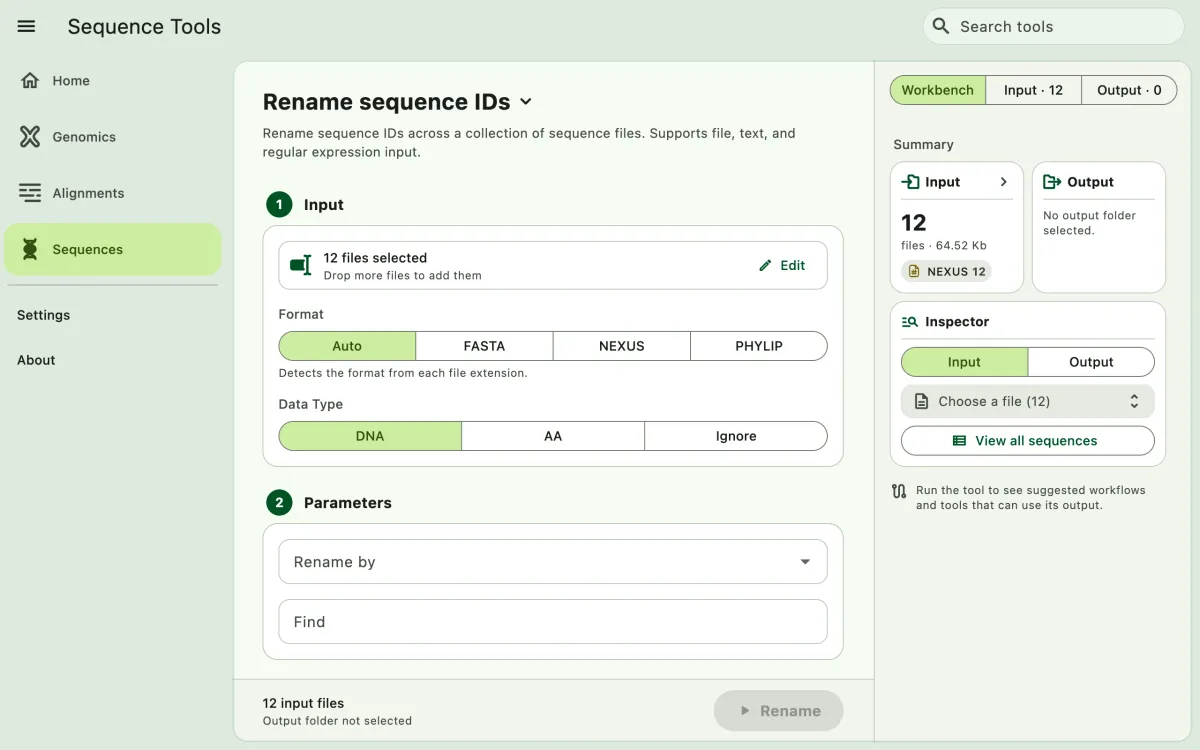Select FASTA format option
Viewport: 1200px width, 750px height.
[484, 346]
